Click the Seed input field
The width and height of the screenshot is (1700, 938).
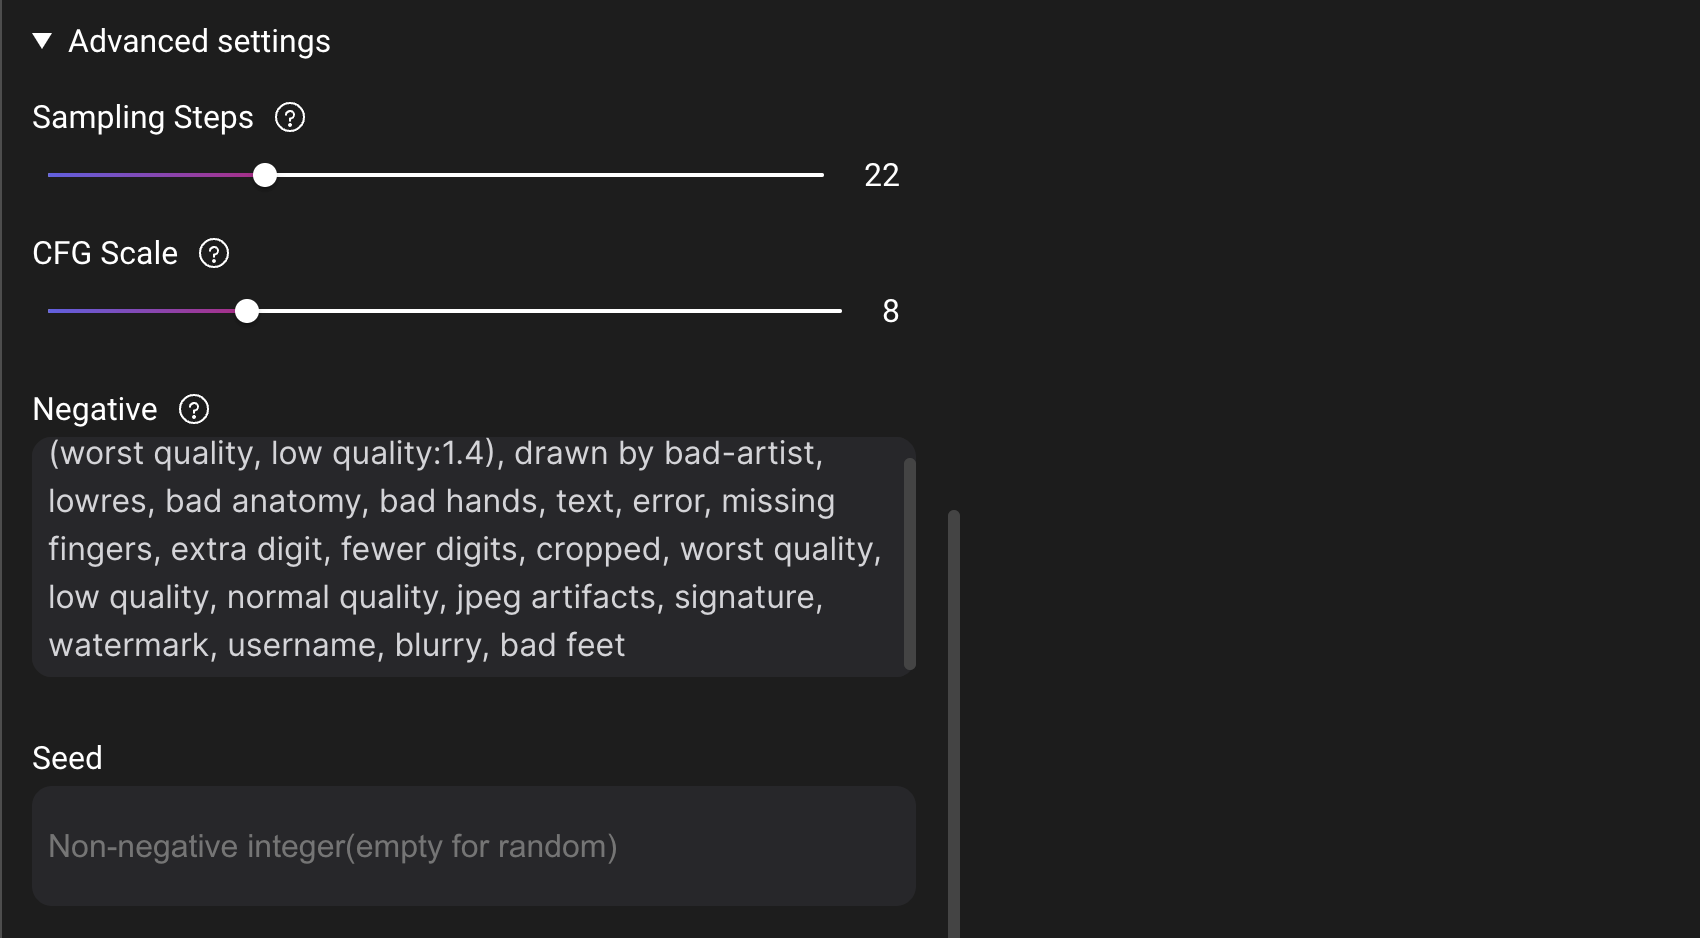click(473, 846)
